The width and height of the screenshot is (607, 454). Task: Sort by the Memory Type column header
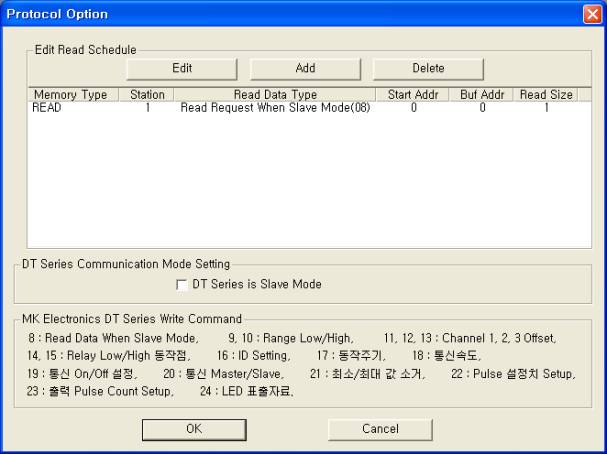click(x=70, y=95)
